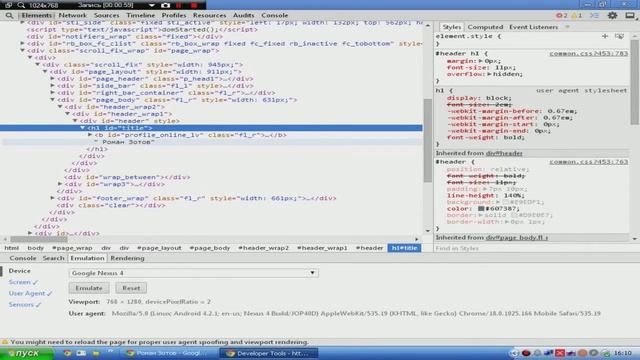Select #header_wrap2 breadcrumb
The width and height of the screenshot is (640, 360).
coord(263,248)
